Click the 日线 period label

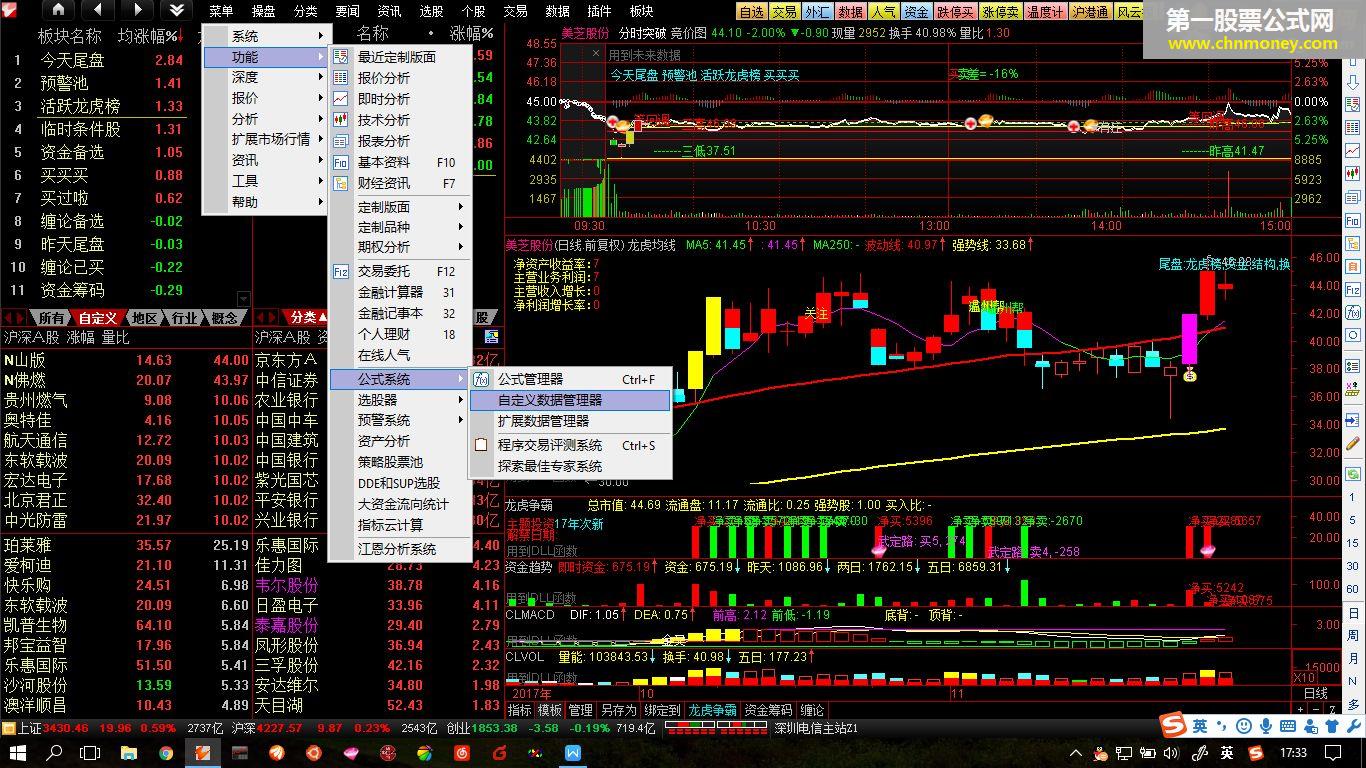point(1316,693)
